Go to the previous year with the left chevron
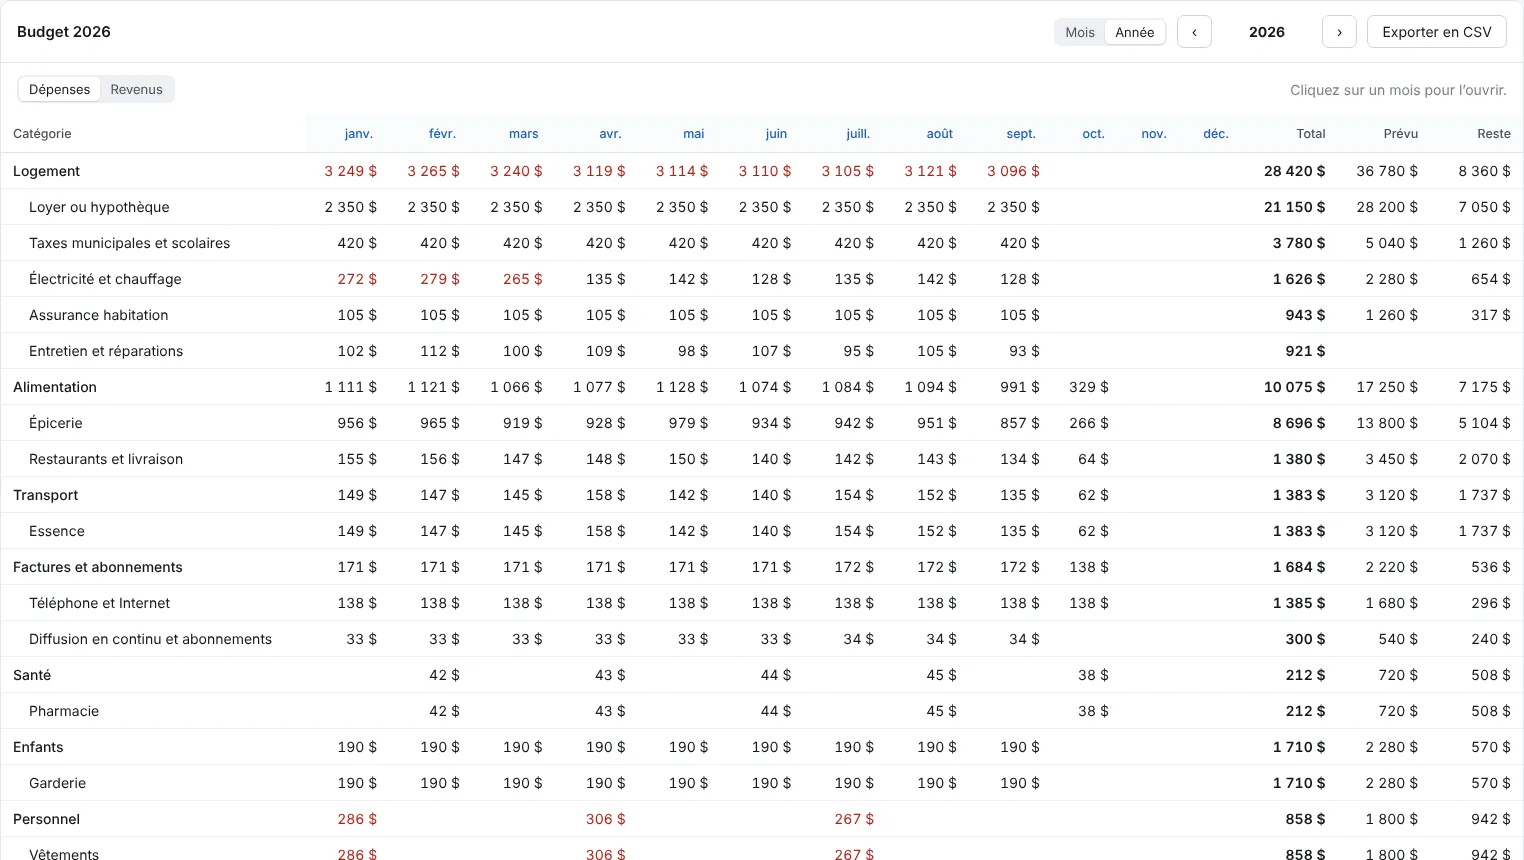The width and height of the screenshot is (1524, 860). (1194, 32)
